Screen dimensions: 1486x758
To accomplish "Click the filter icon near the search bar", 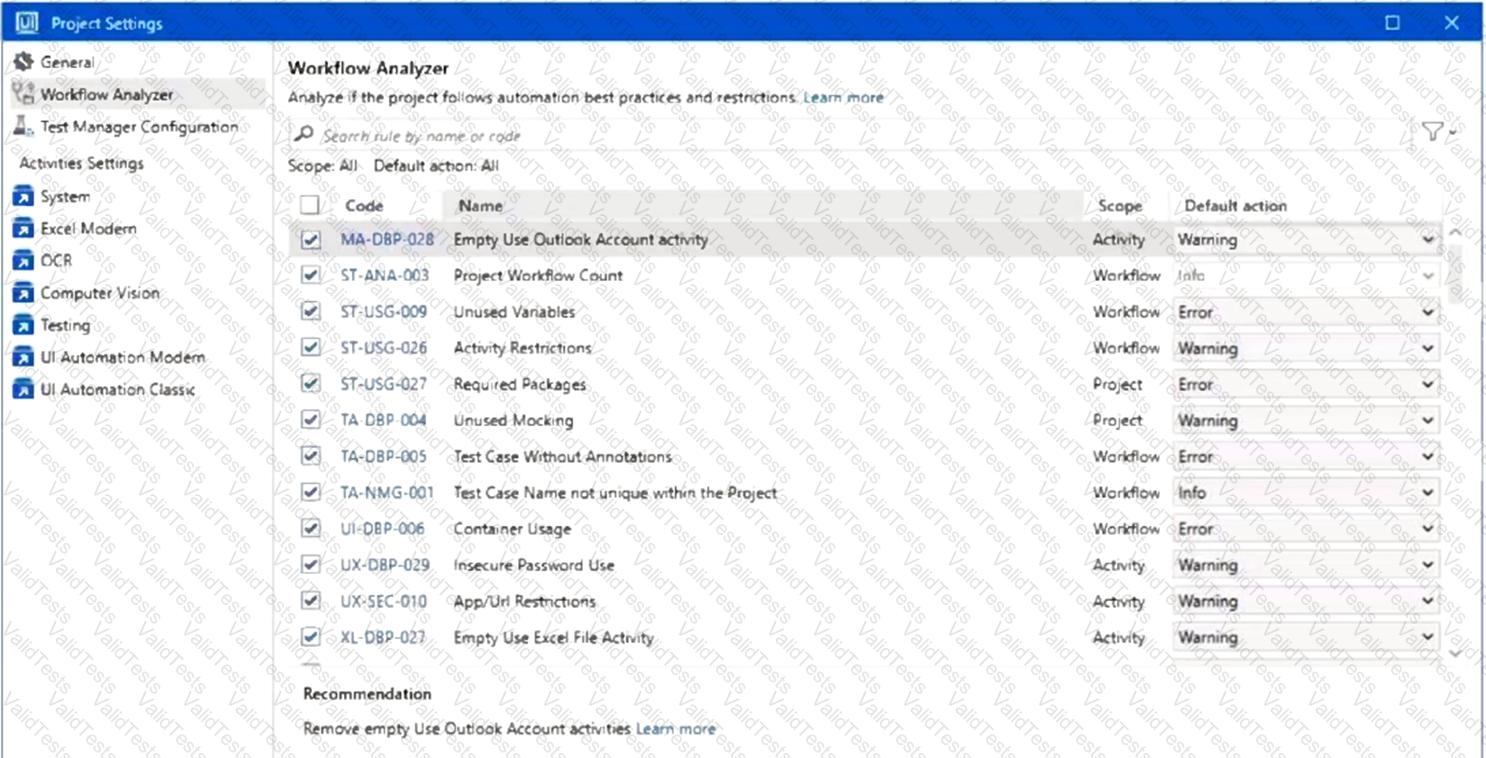I will pyautogui.click(x=1433, y=131).
